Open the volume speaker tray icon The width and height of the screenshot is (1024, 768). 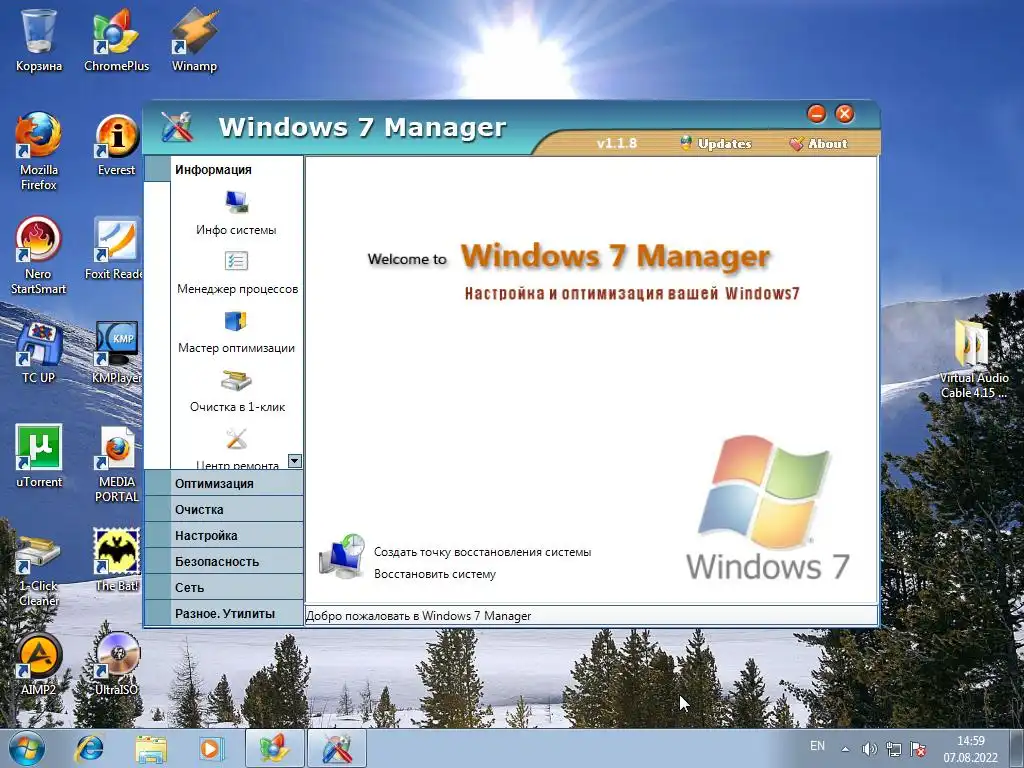[x=869, y=749]
